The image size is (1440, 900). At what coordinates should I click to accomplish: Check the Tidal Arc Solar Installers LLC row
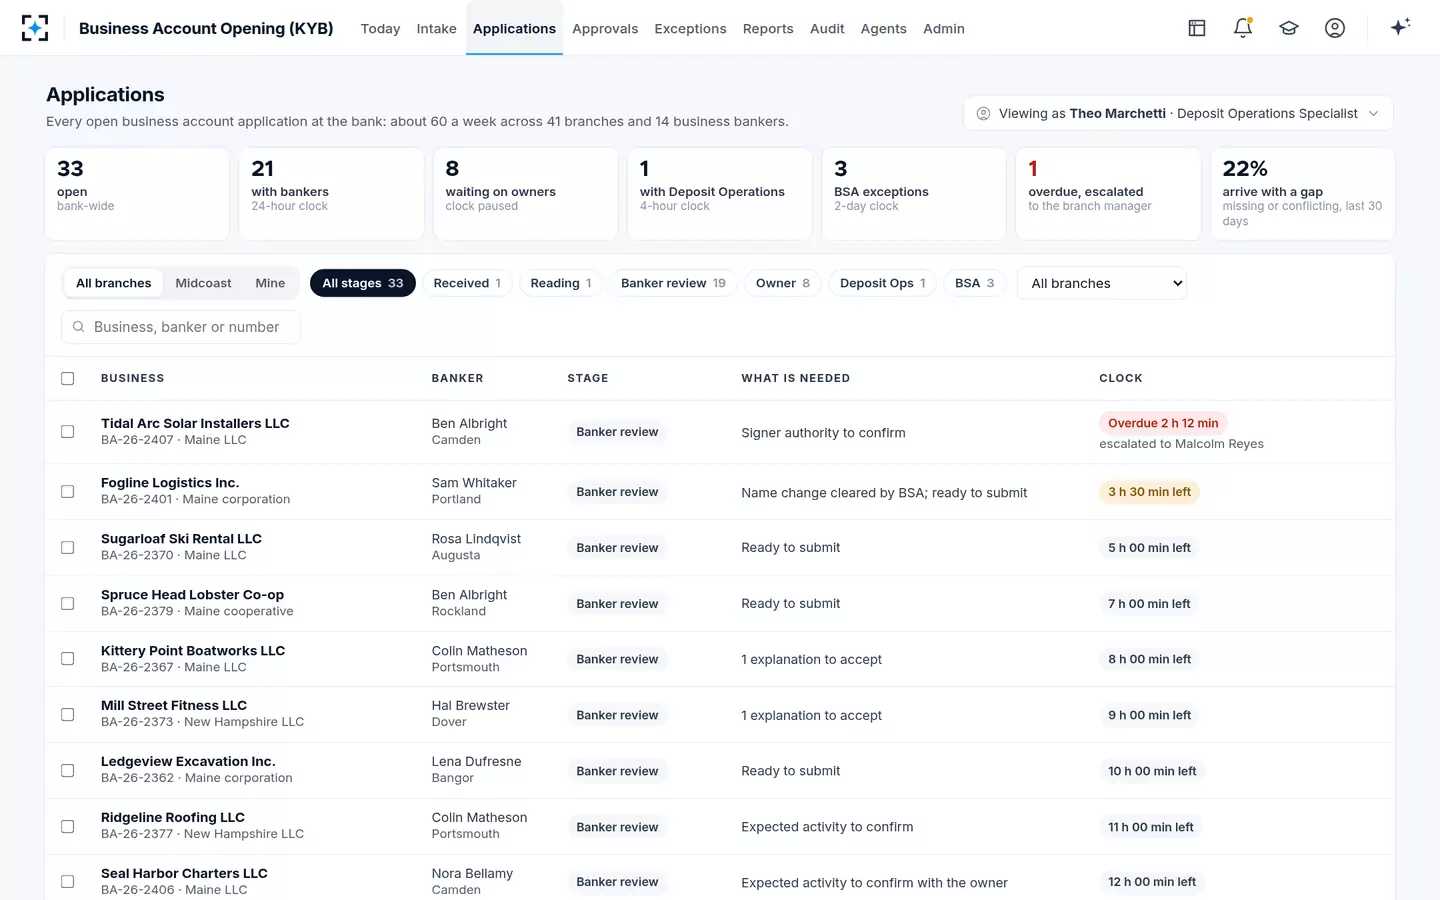click(68, 432)
